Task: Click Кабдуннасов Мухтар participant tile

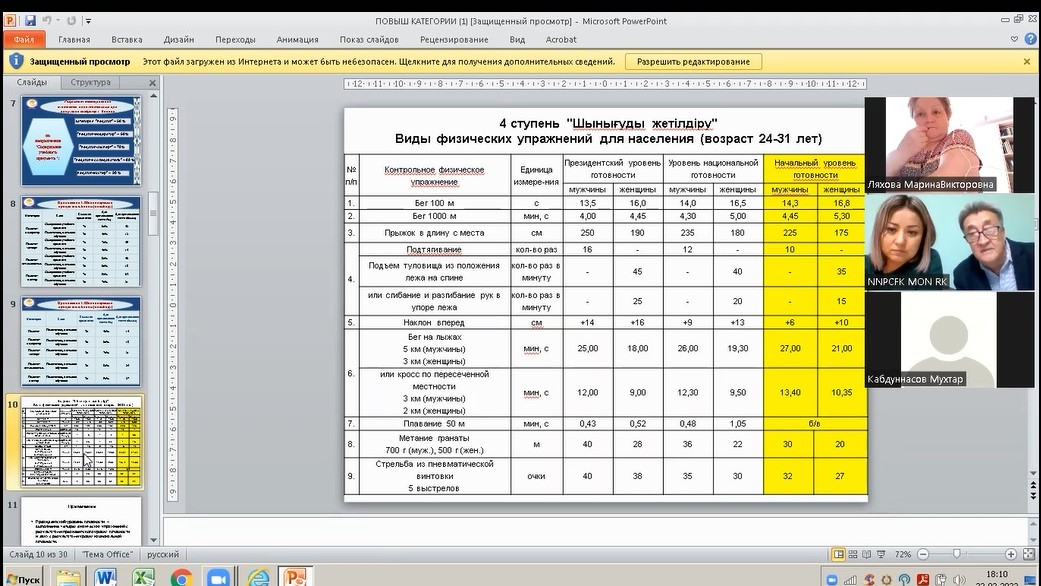Action: [x=949, y=340]
